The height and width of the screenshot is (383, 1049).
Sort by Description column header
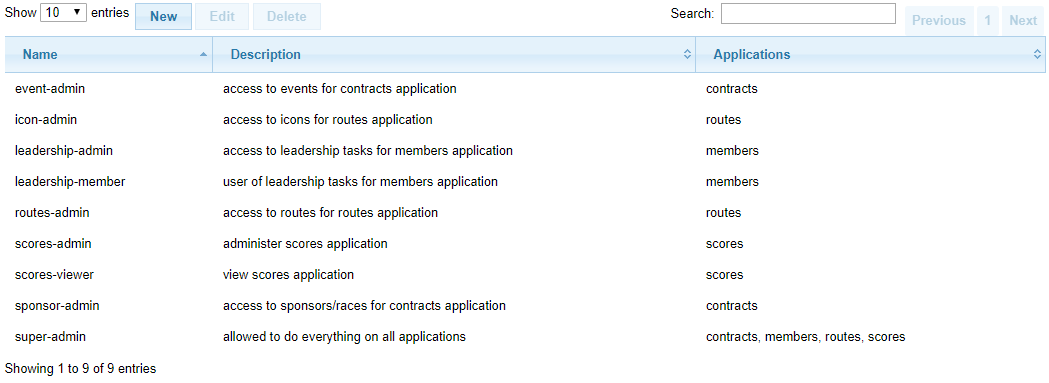[454, 55]
